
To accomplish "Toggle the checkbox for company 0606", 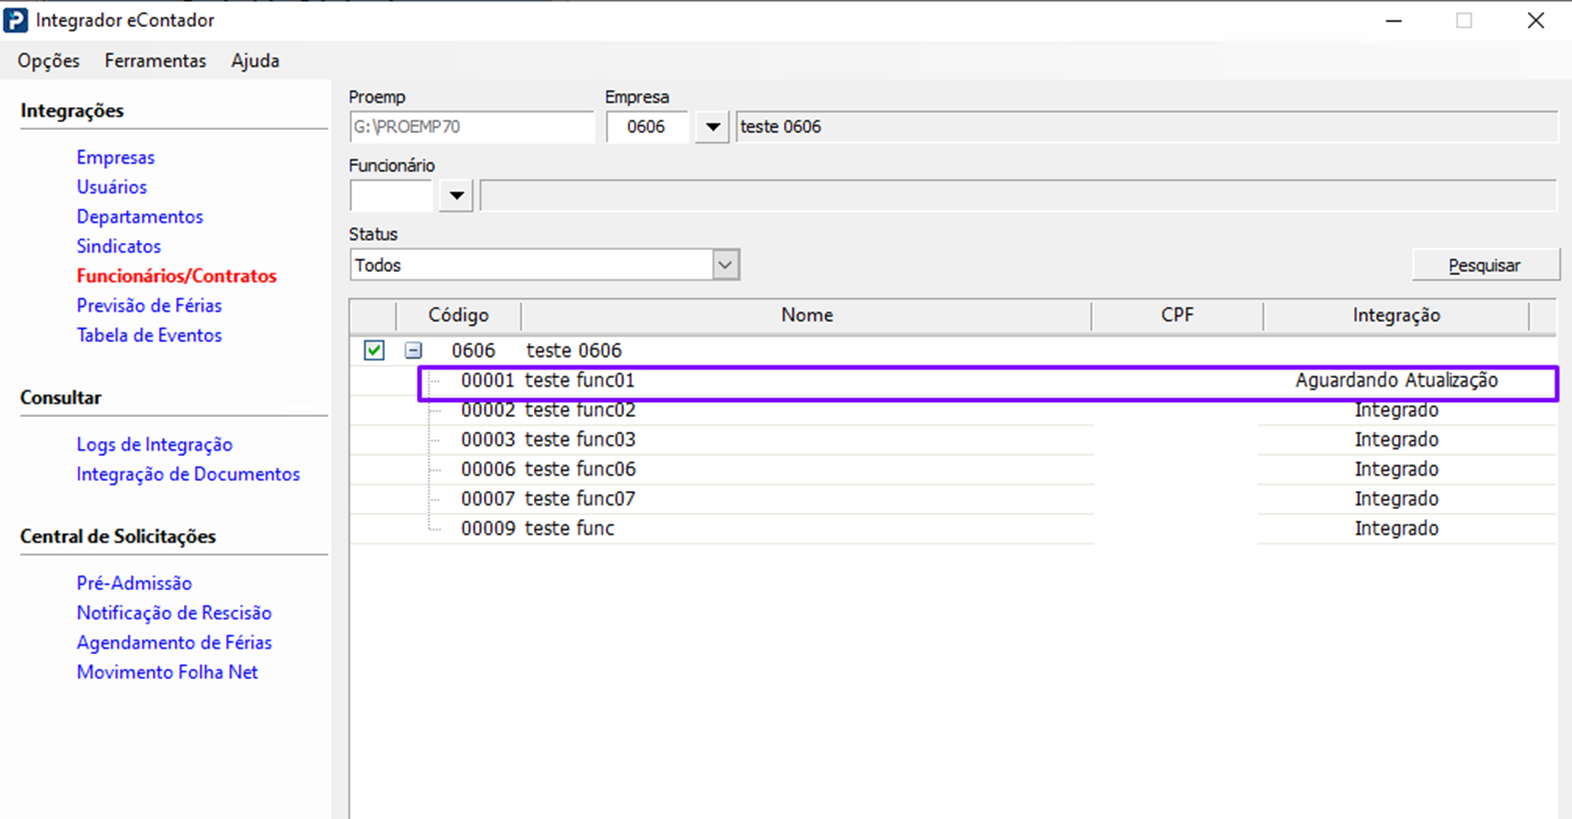I will click(374, 350).
